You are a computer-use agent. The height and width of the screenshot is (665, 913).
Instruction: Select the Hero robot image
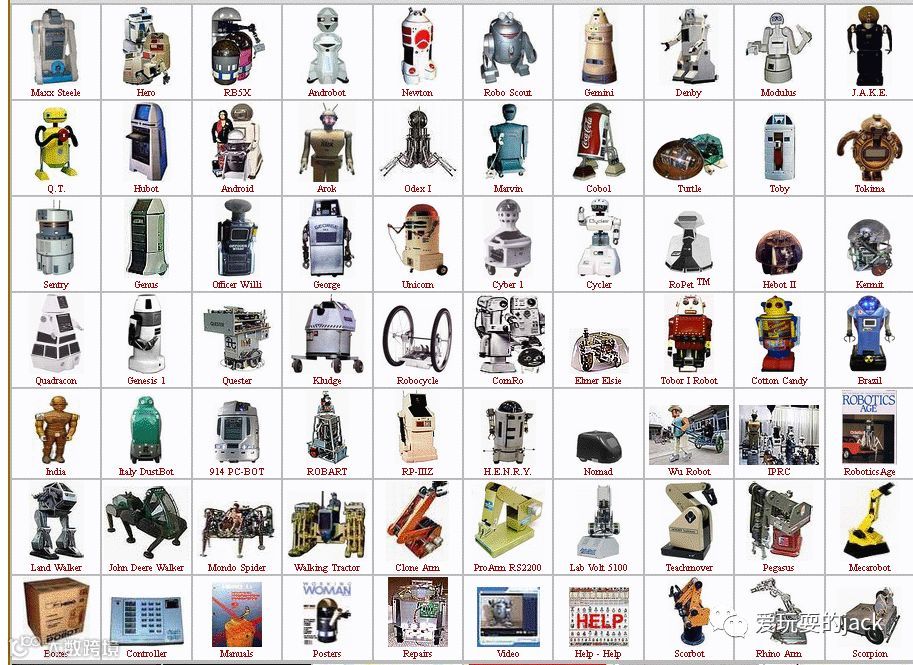pyautogui.click(x=146, y=47)
